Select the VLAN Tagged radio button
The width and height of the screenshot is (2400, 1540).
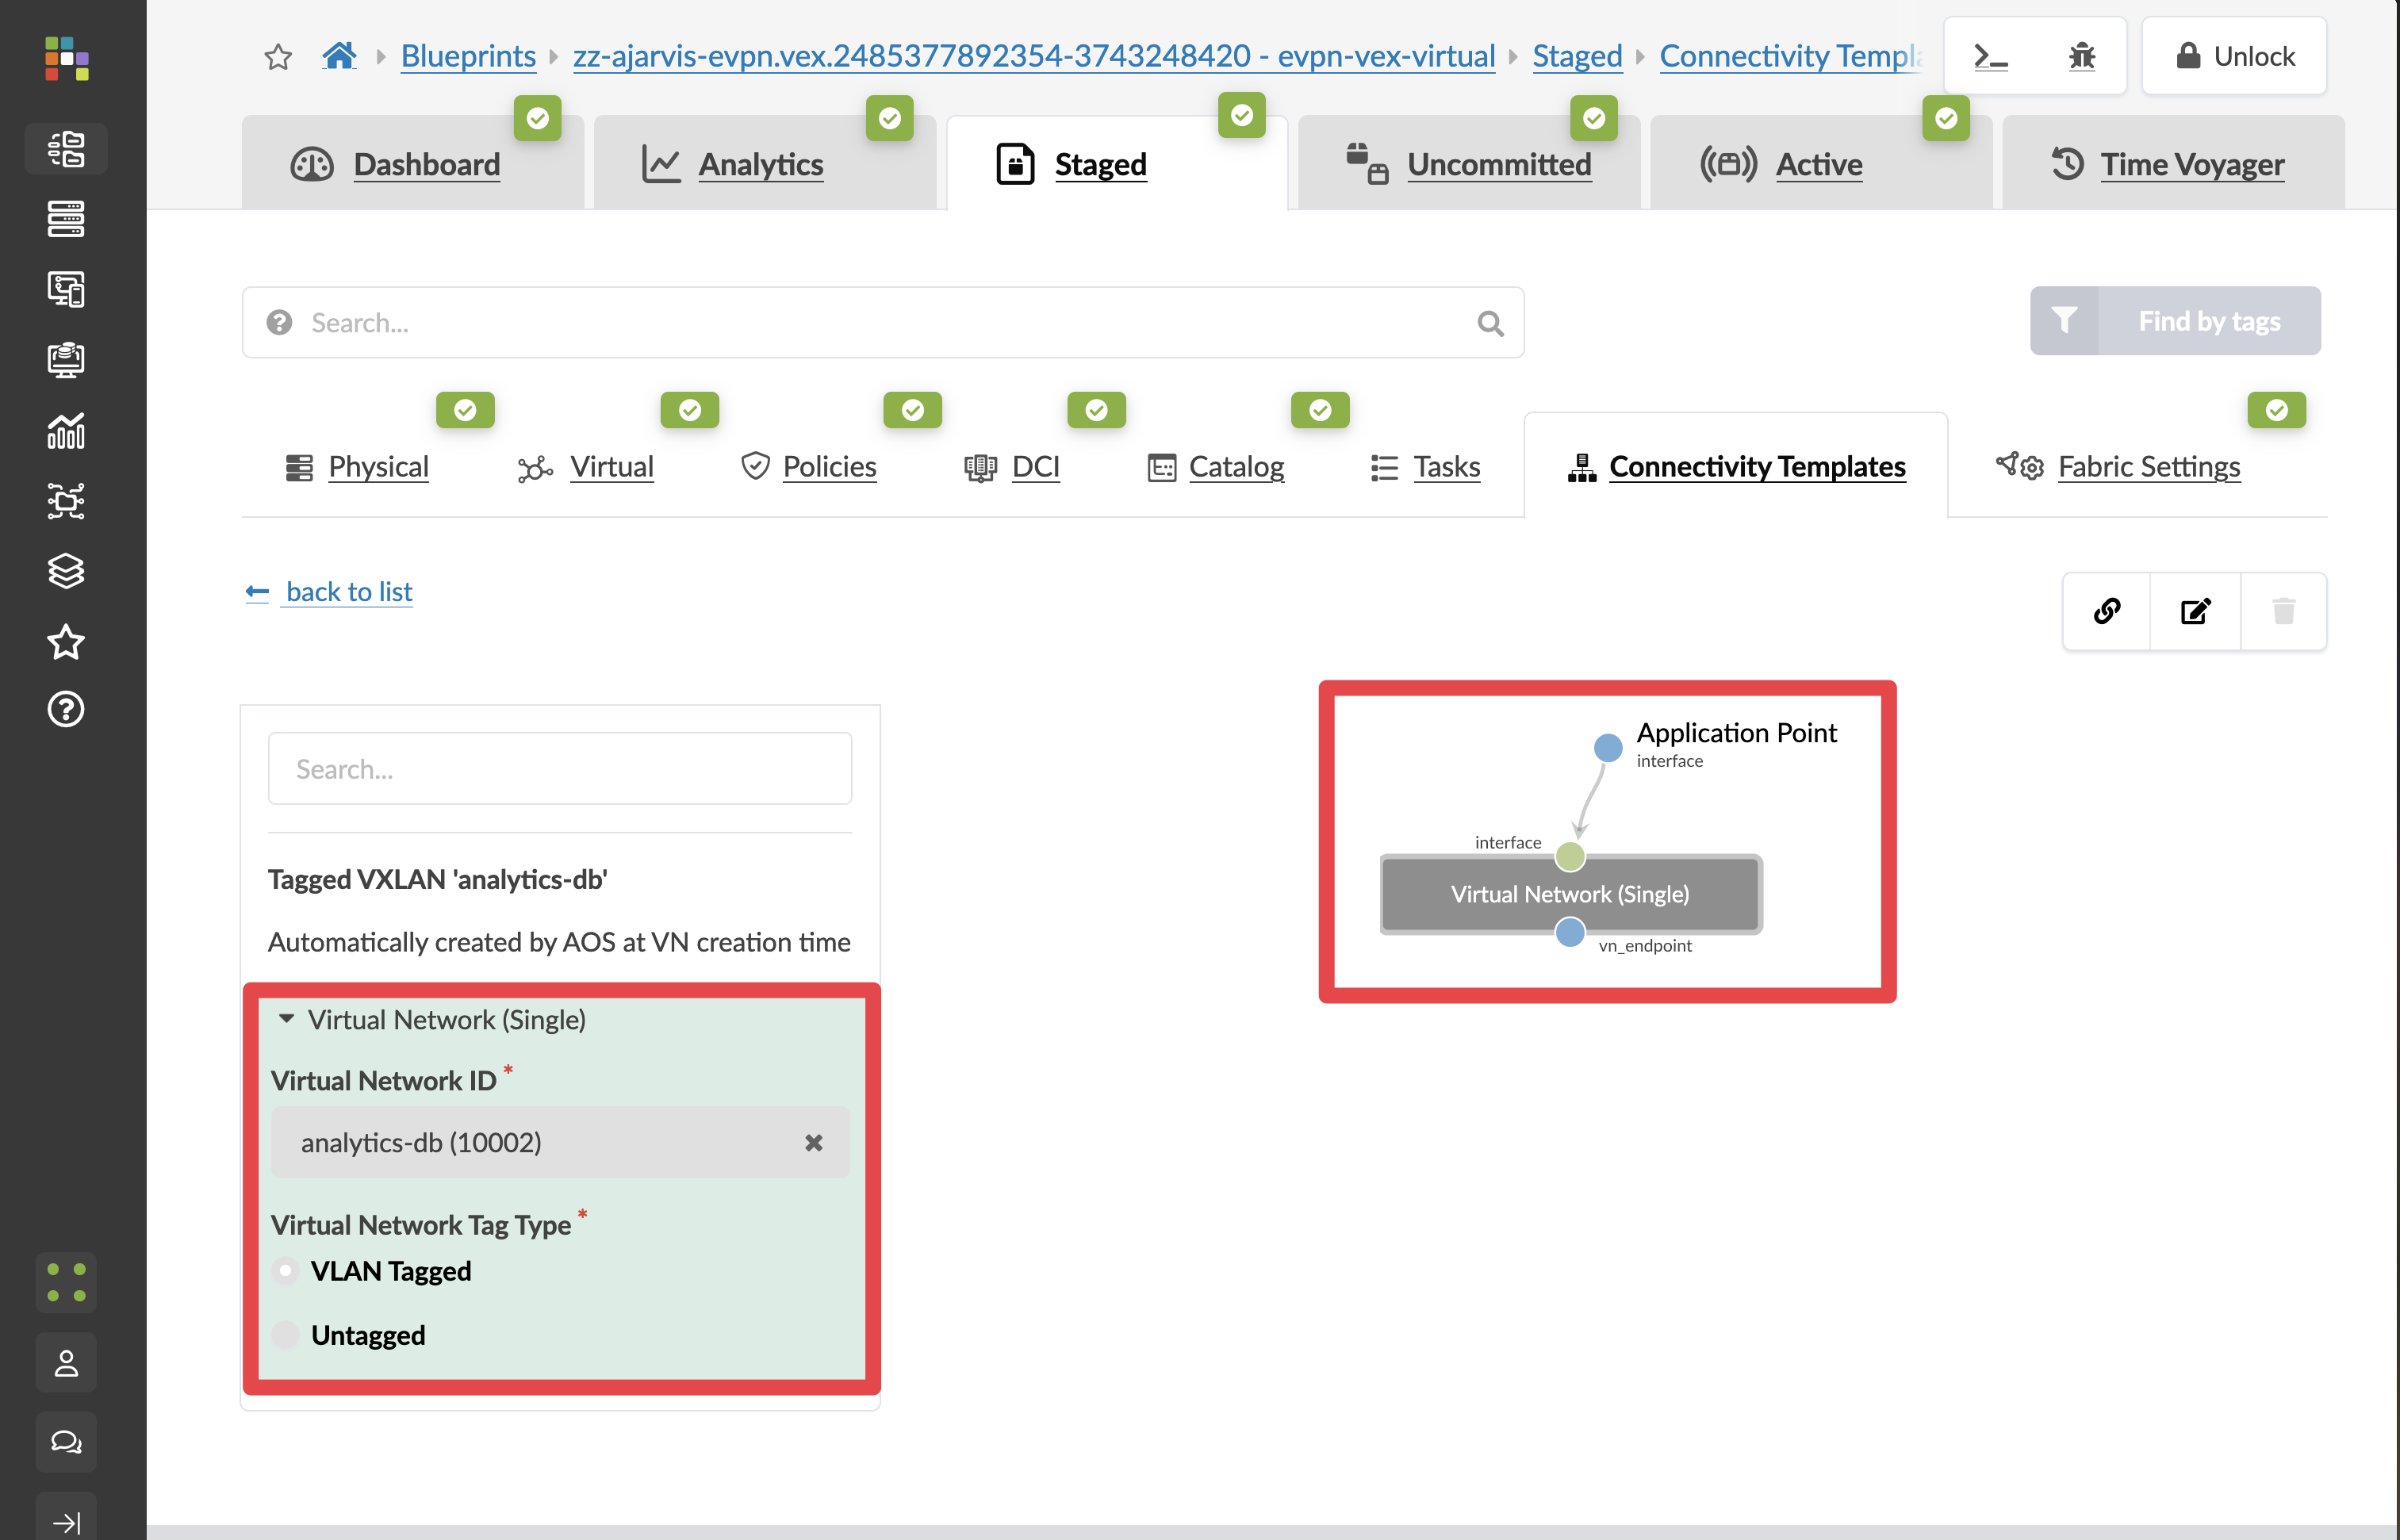[x=286, y=1270]
